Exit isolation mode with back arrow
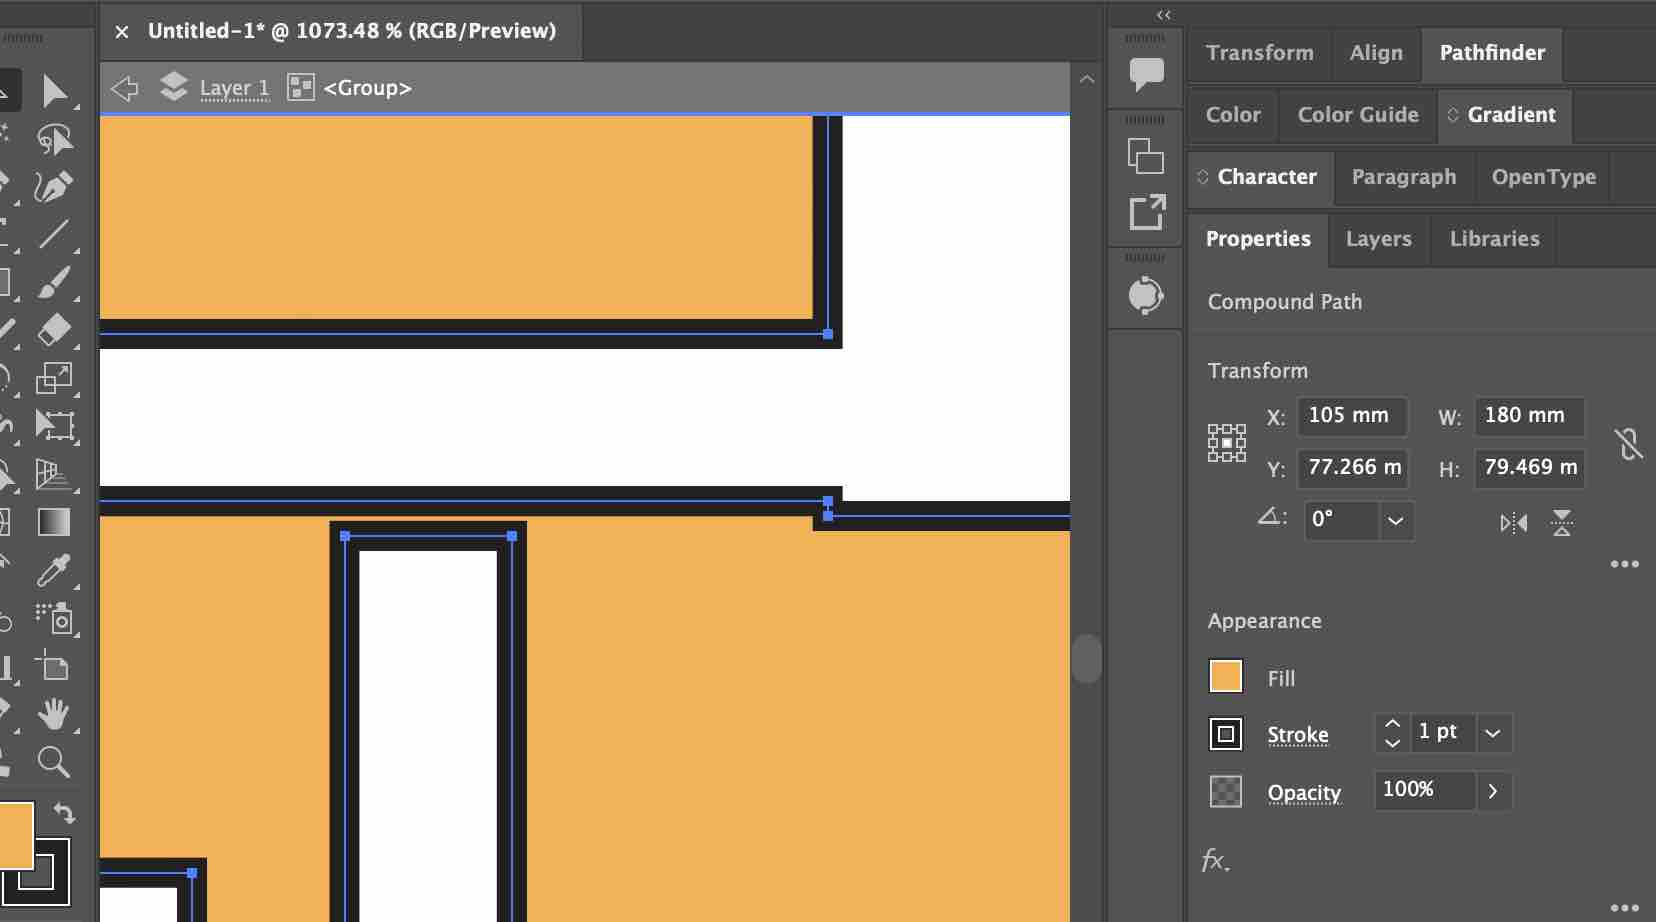 (125, 88)
